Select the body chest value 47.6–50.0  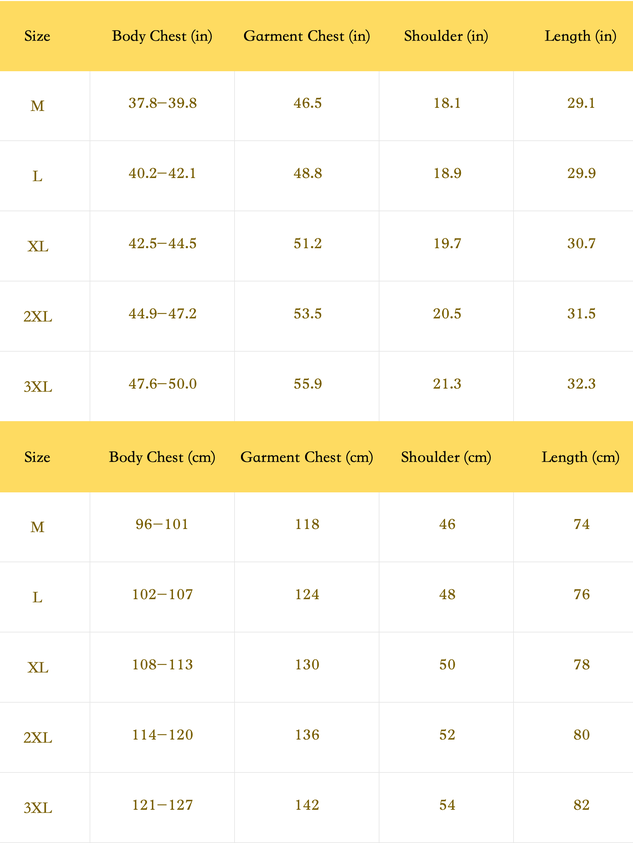(162, 384)
